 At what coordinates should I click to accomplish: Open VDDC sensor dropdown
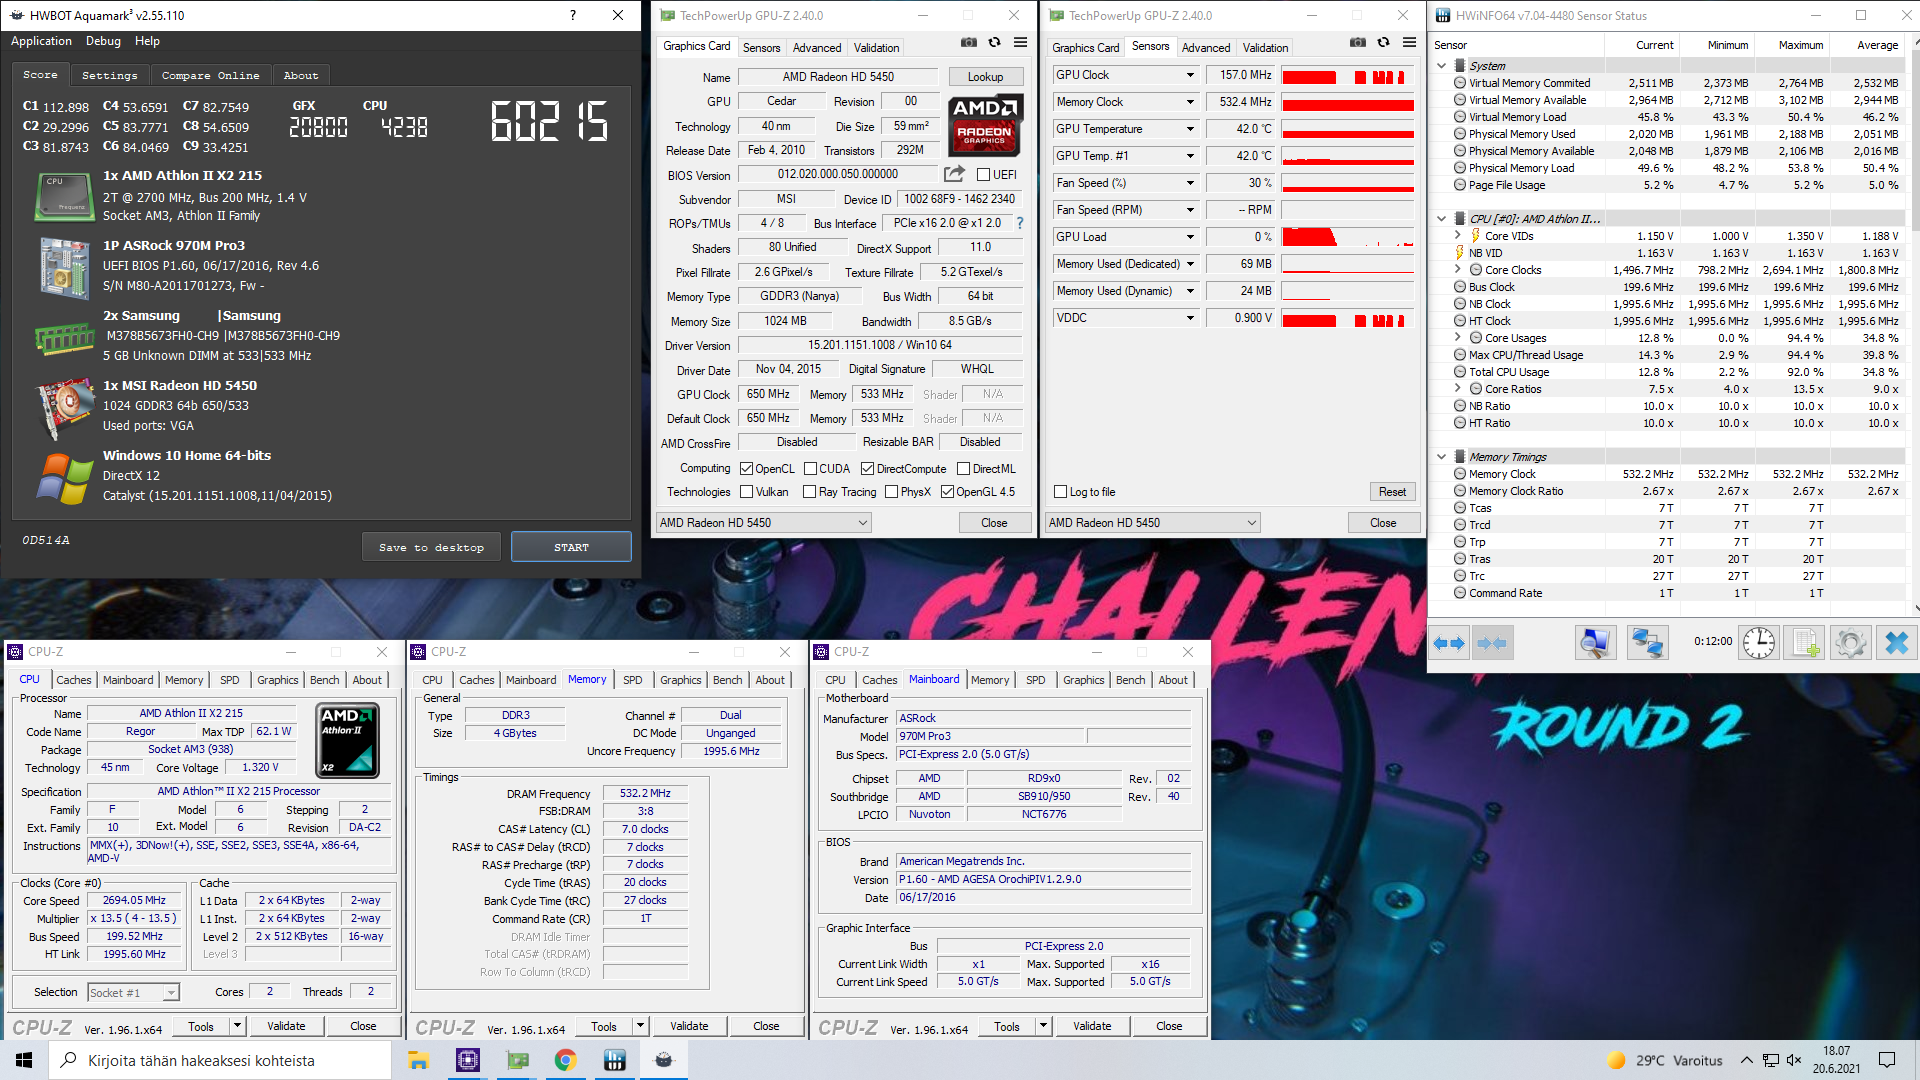click(1190, 318)
